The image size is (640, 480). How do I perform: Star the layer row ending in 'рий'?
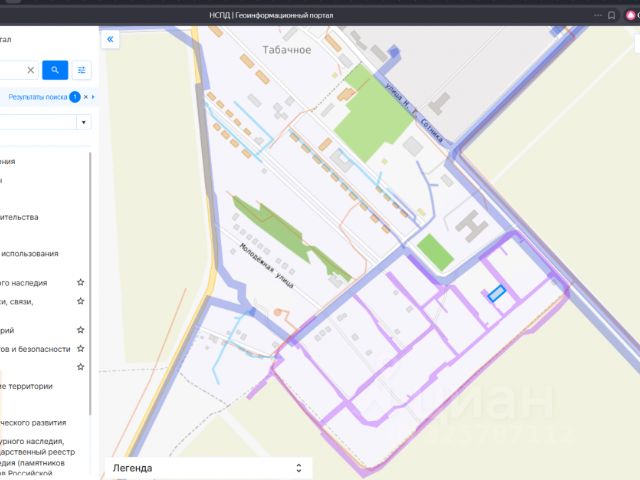click(x=81, y=330)
